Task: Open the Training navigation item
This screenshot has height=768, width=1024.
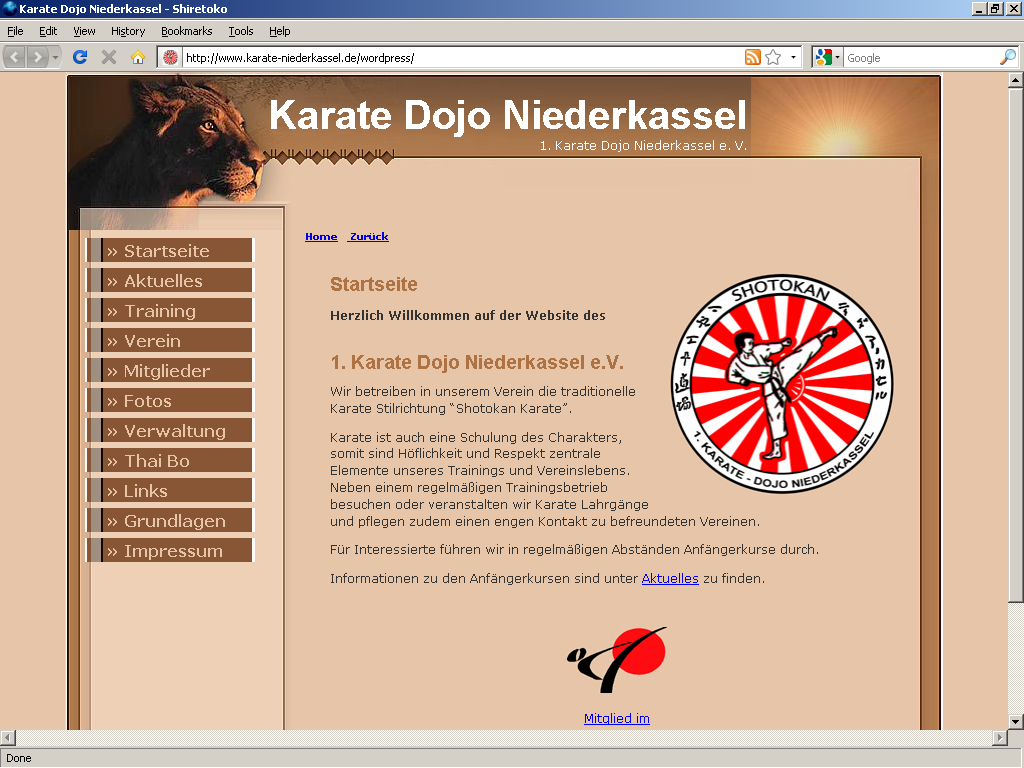Action: point(170,311)
